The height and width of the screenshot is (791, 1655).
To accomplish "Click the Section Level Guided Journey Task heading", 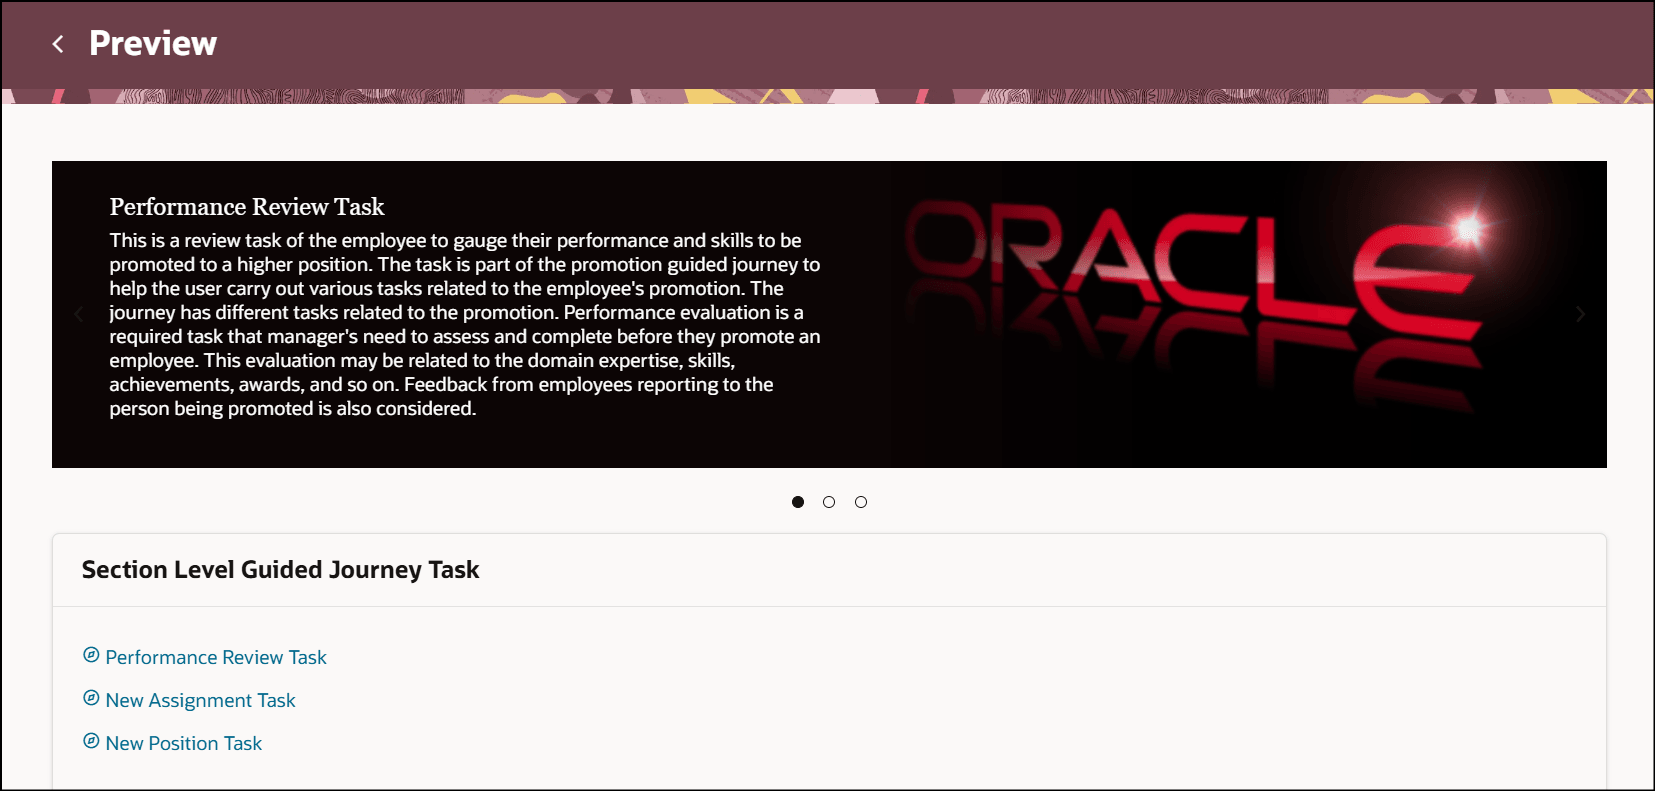I will click(x=281, y=570).
